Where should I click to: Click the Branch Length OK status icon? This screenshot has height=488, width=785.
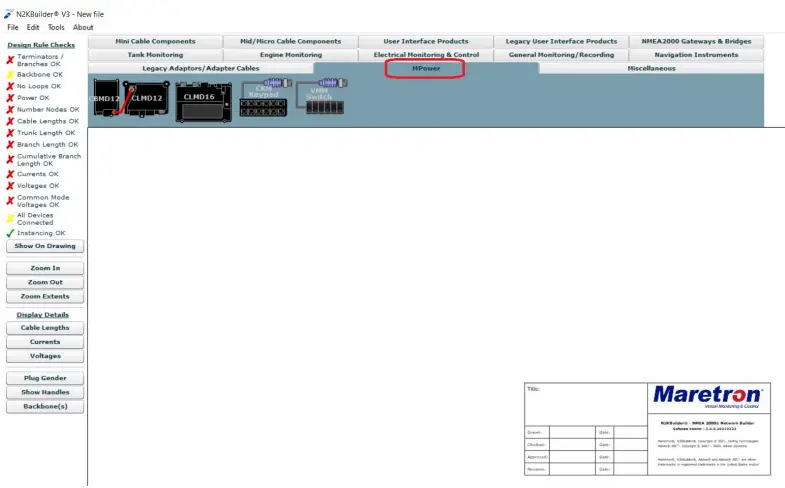click(10, 145)
